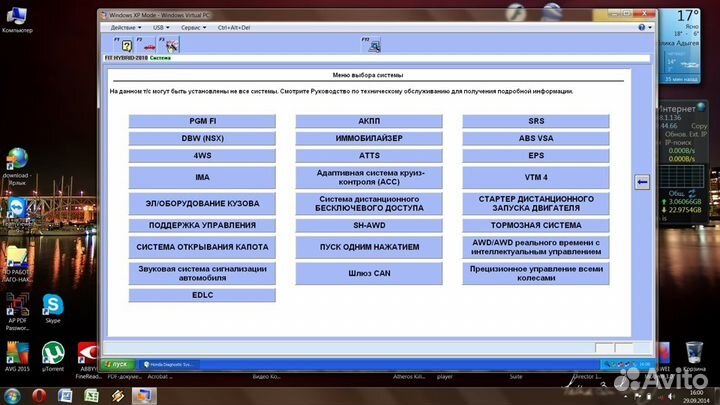Open Excel from the taskbar
The width and height of the screenshot is (720, 405).
tap(91, 395)
